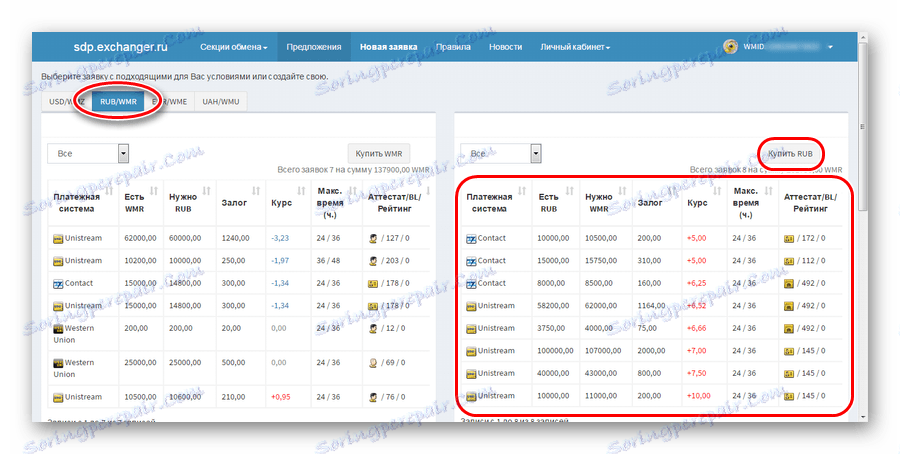
Task: Expand the Секции обмена menu
Action: pyautogui.click(x=234, y=47)
